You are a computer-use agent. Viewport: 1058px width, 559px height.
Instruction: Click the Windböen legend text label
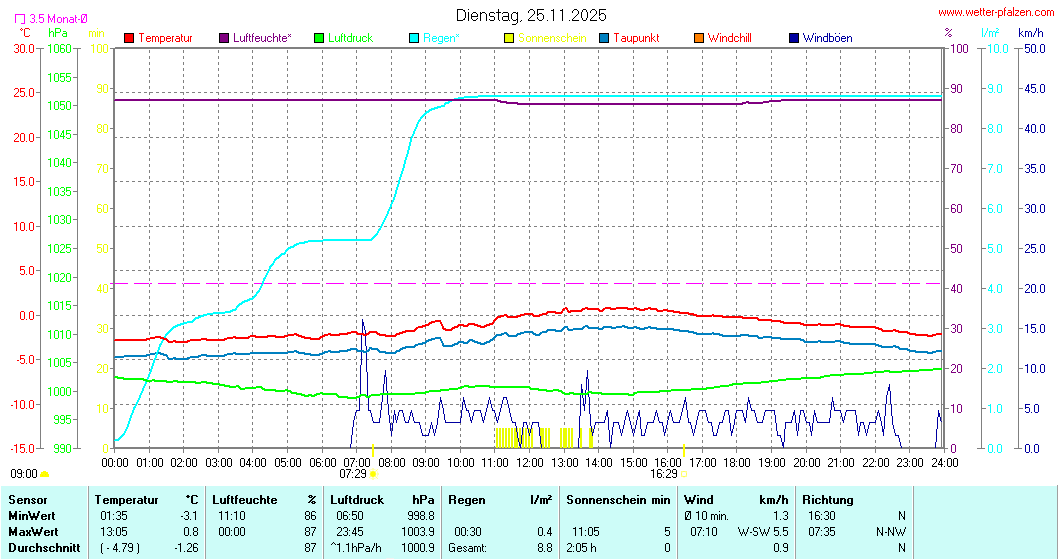tap(827, 38)
